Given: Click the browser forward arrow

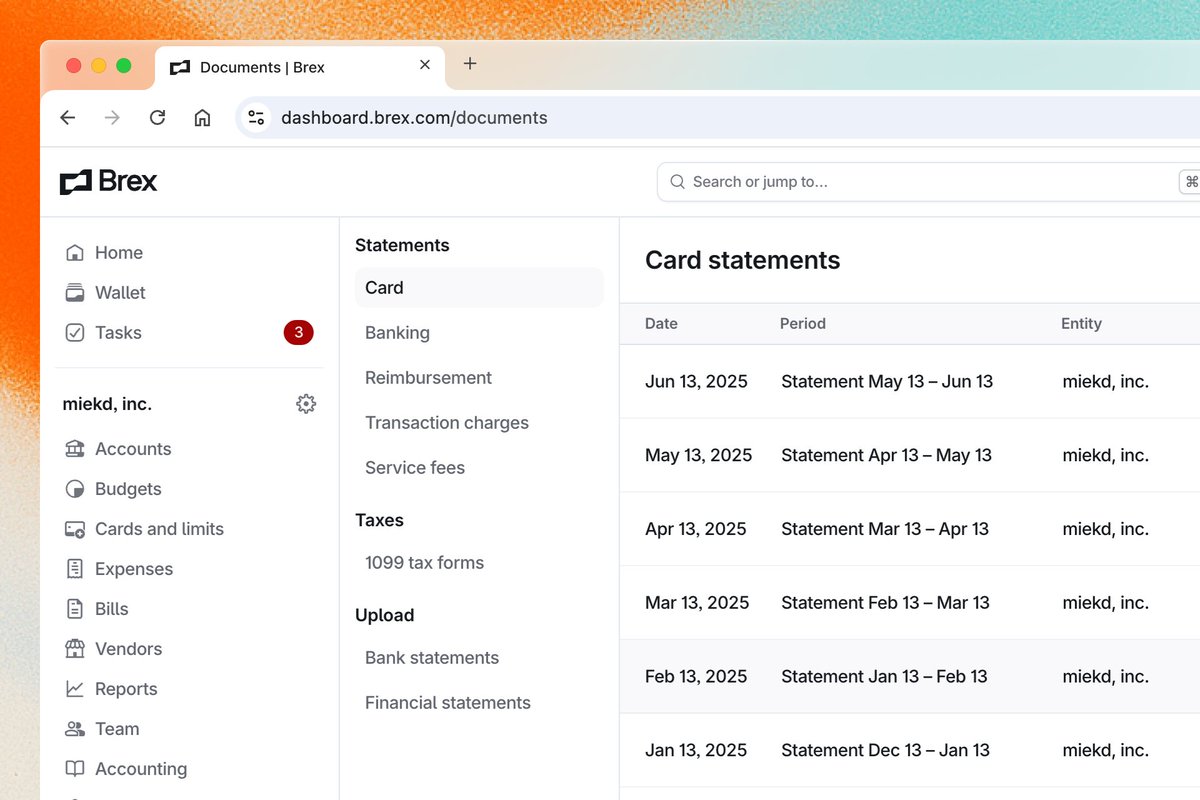Looking at the screenshot, I should pos(112,118).
